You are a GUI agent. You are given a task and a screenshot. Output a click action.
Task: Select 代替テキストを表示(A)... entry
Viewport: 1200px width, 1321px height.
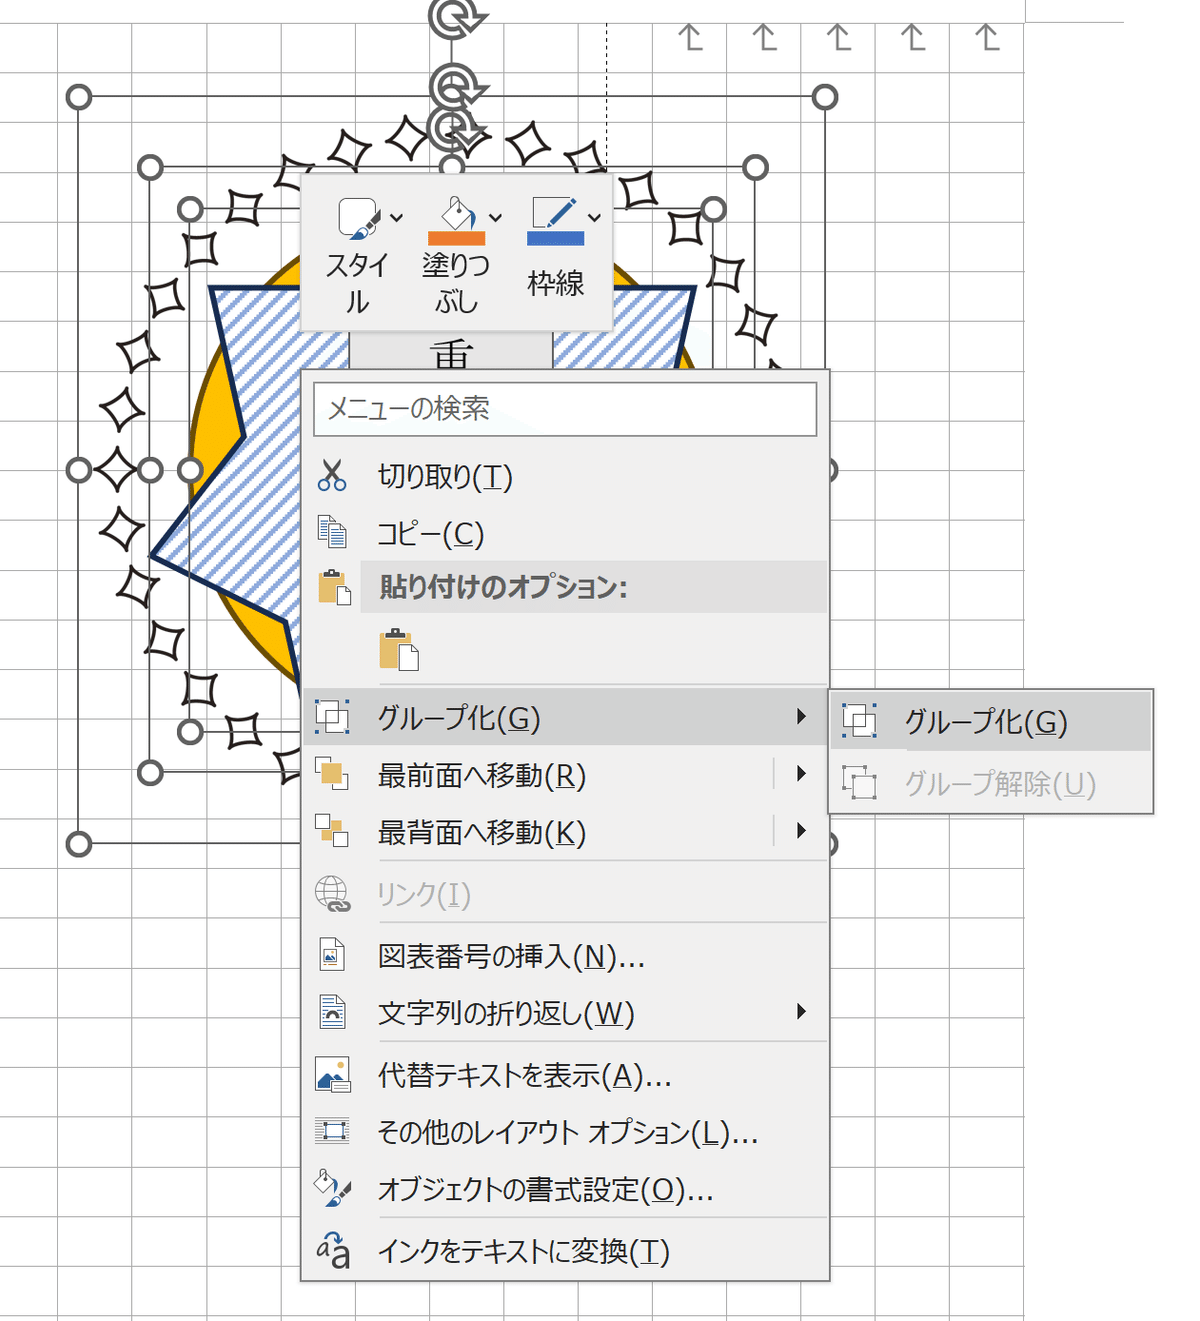tap(565, 1075)
